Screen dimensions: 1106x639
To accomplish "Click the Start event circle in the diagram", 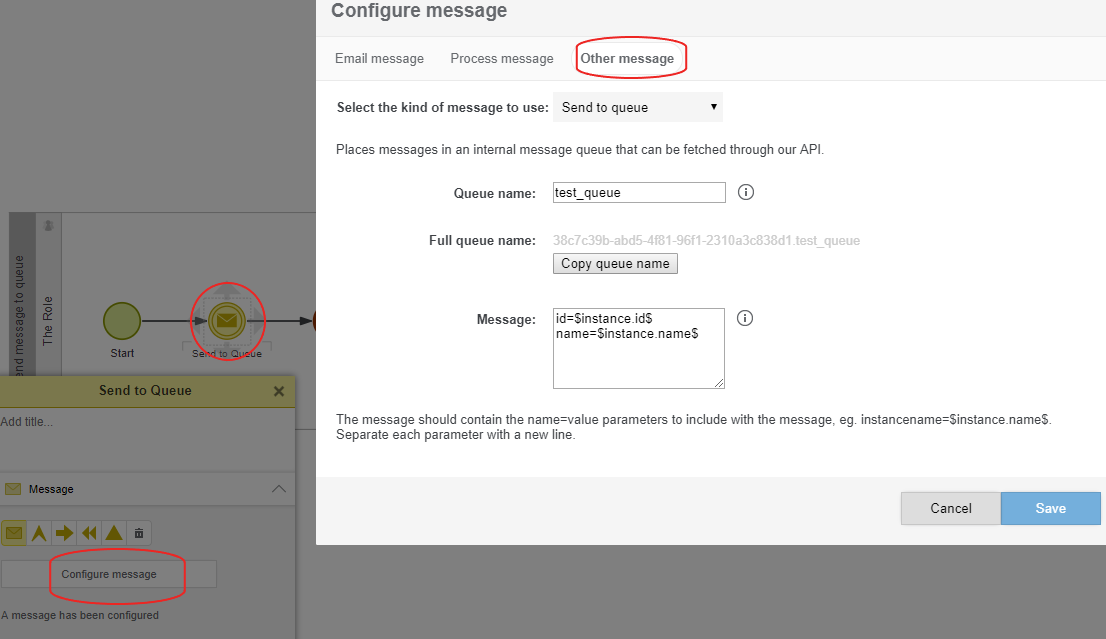I will coord(122,321).
